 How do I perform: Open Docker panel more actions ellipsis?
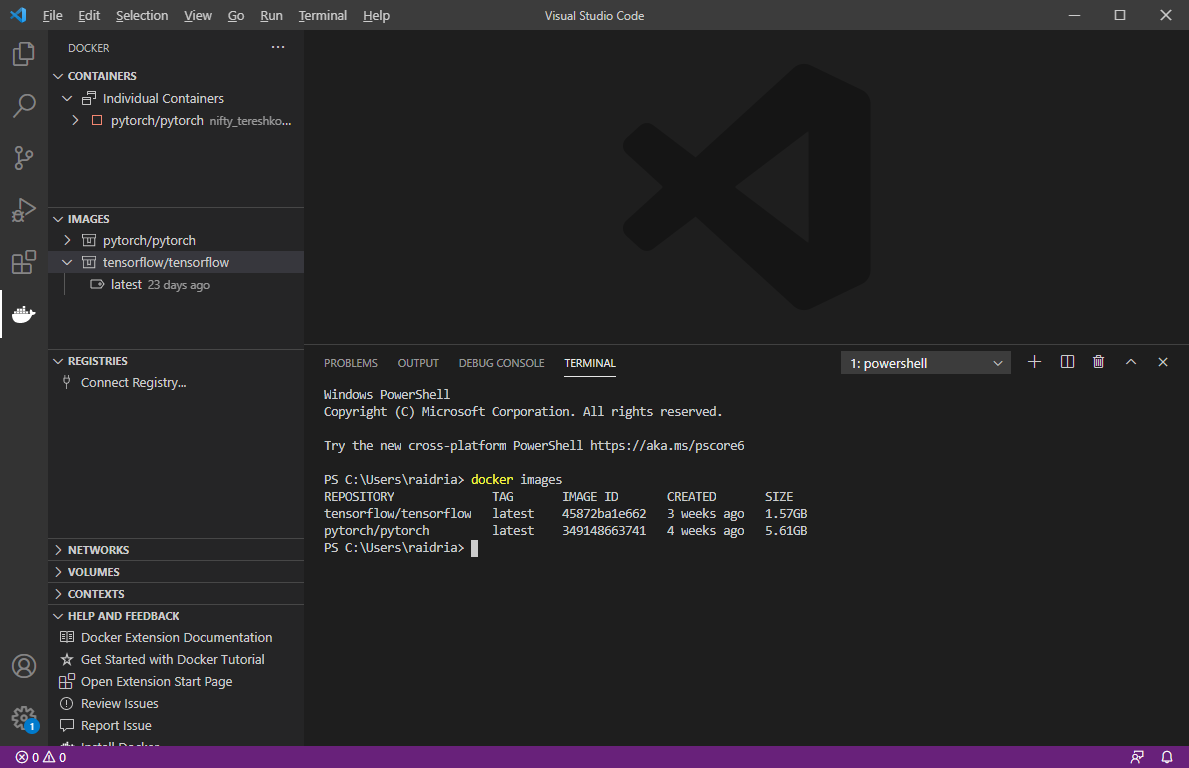(x=278, y=47)
